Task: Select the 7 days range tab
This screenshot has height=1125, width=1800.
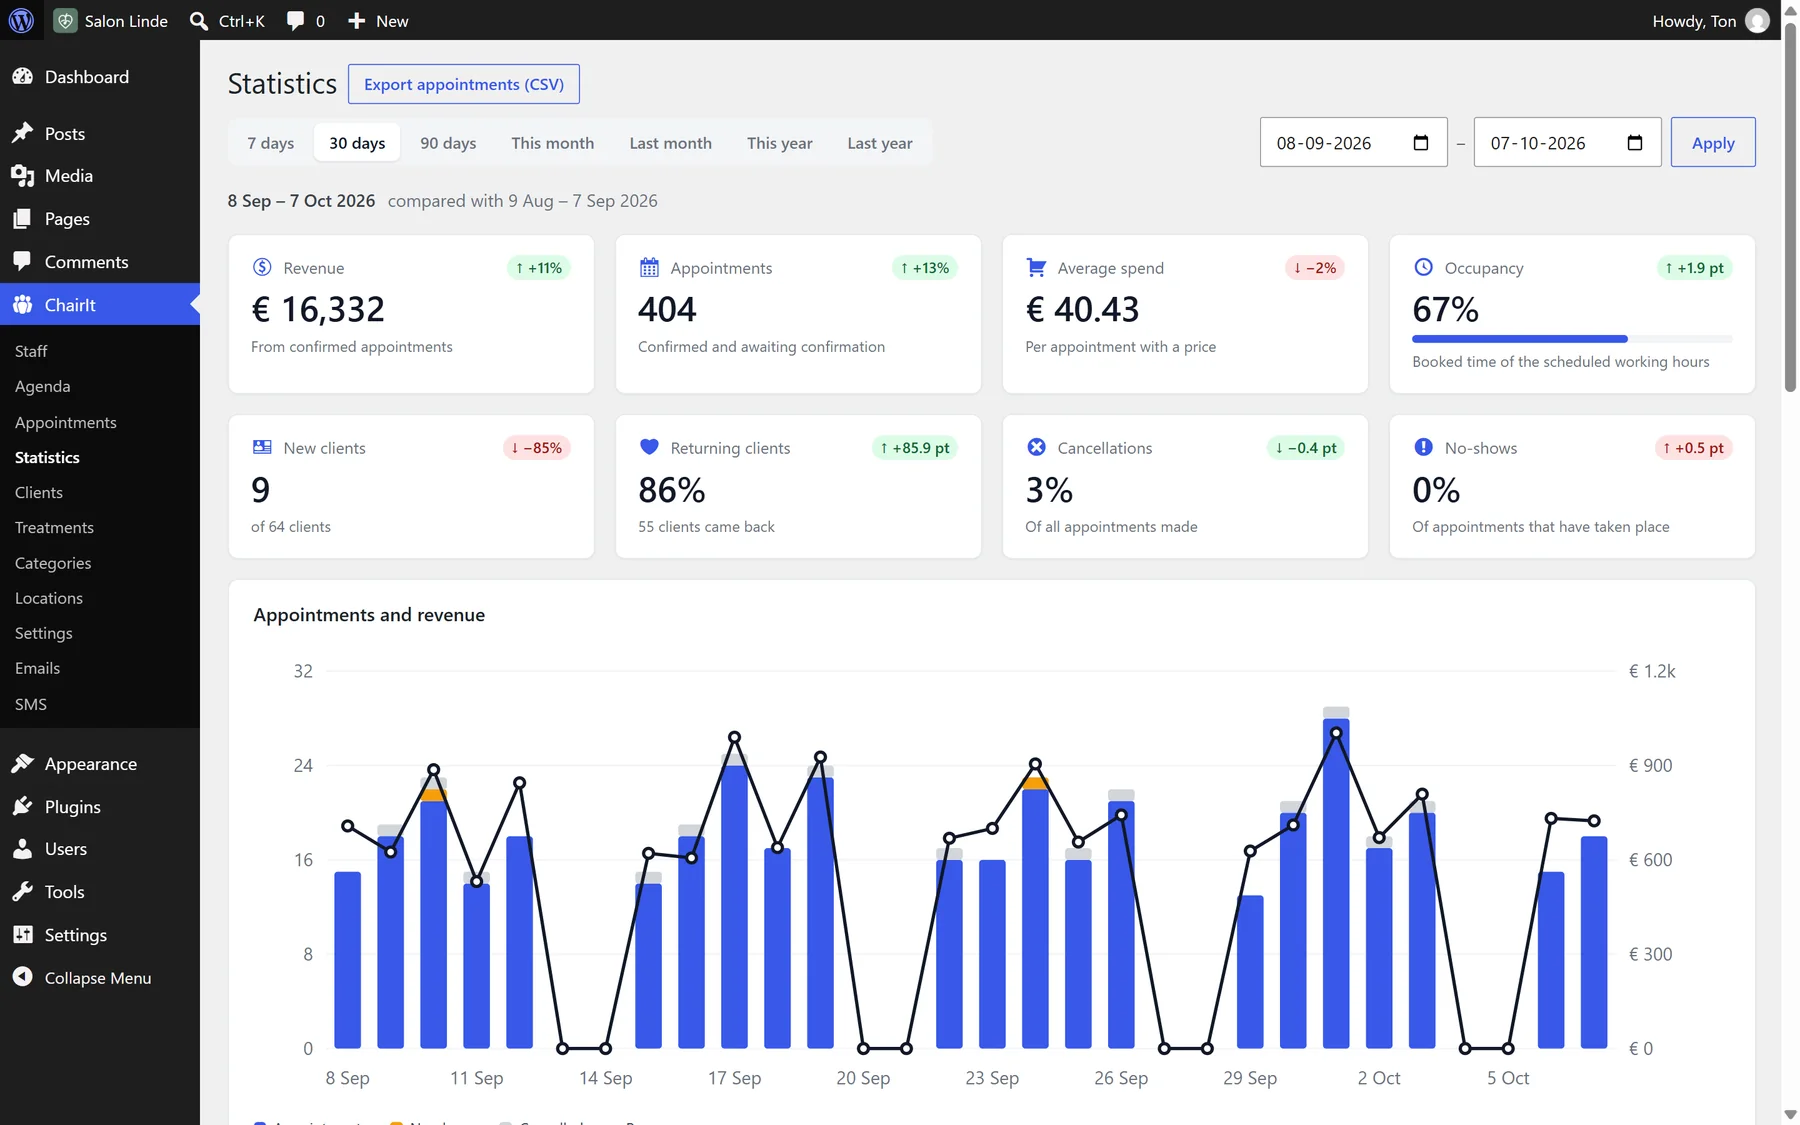Action: point(271,143)
